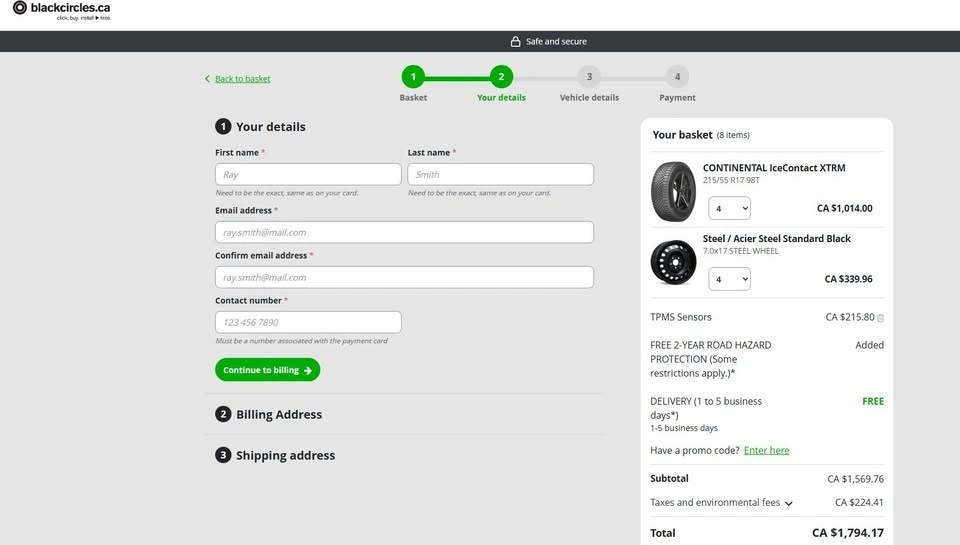Click the Basket step 1 circle
960x545 pixels.
click(x=413, y=77)
